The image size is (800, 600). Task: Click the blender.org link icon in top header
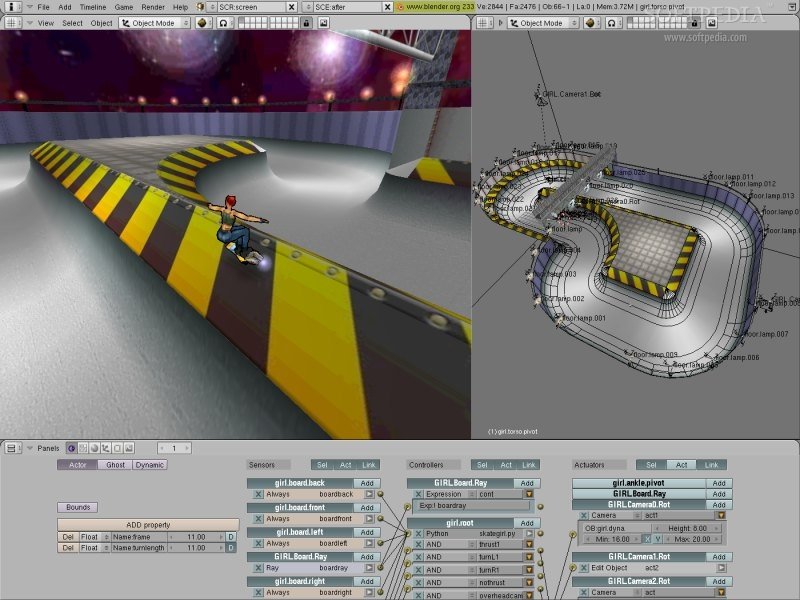tap(400, 7)
